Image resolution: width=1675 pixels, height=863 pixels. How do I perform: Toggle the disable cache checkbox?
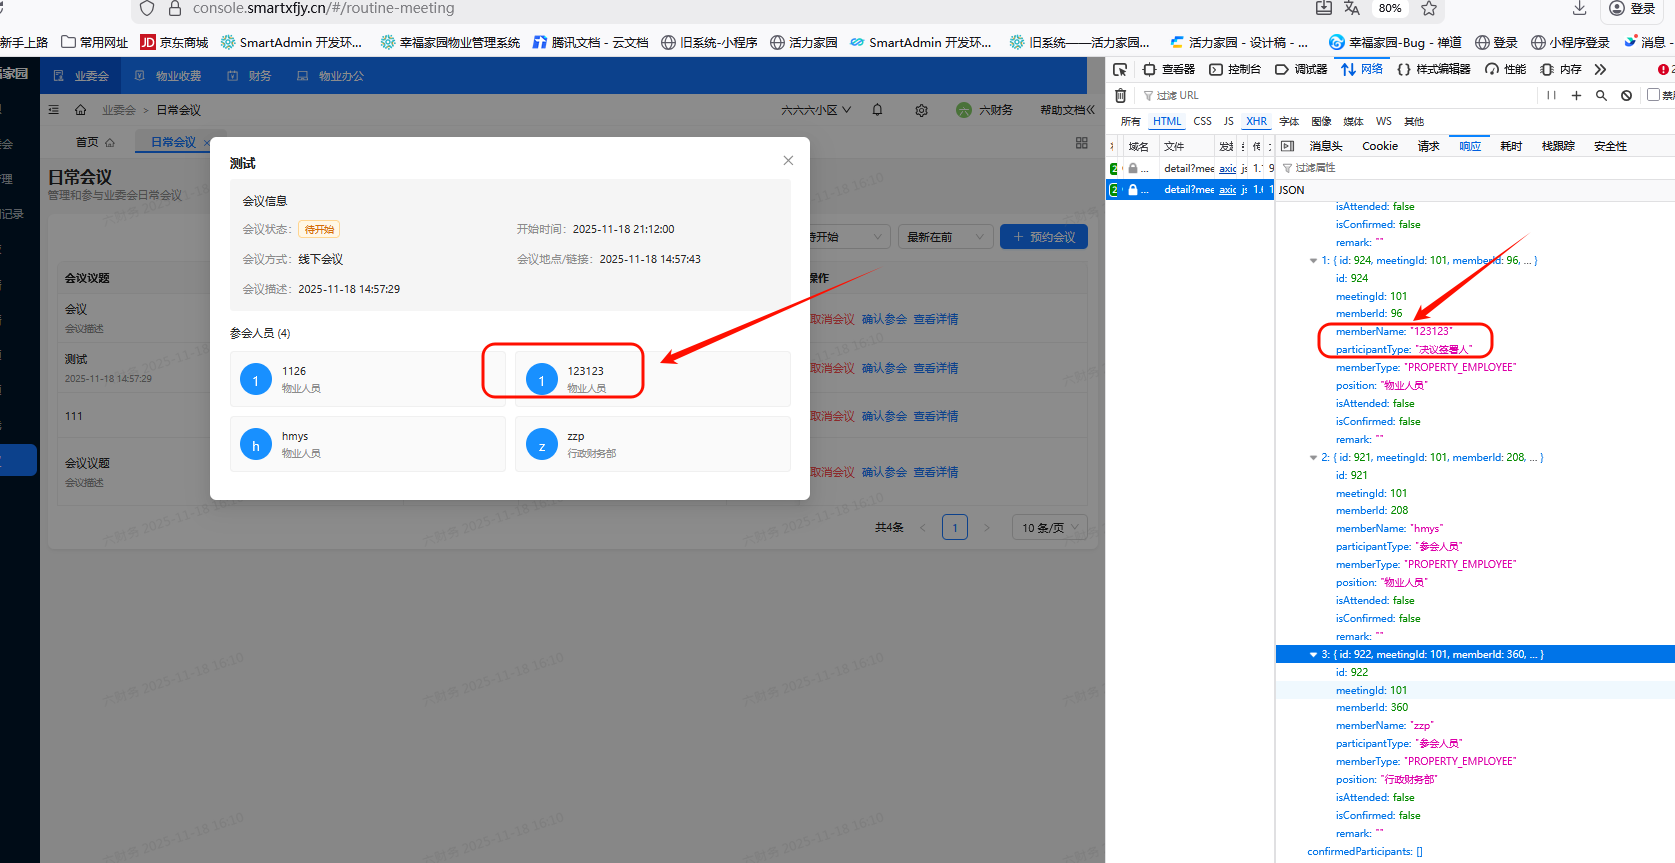point(1654,95)
